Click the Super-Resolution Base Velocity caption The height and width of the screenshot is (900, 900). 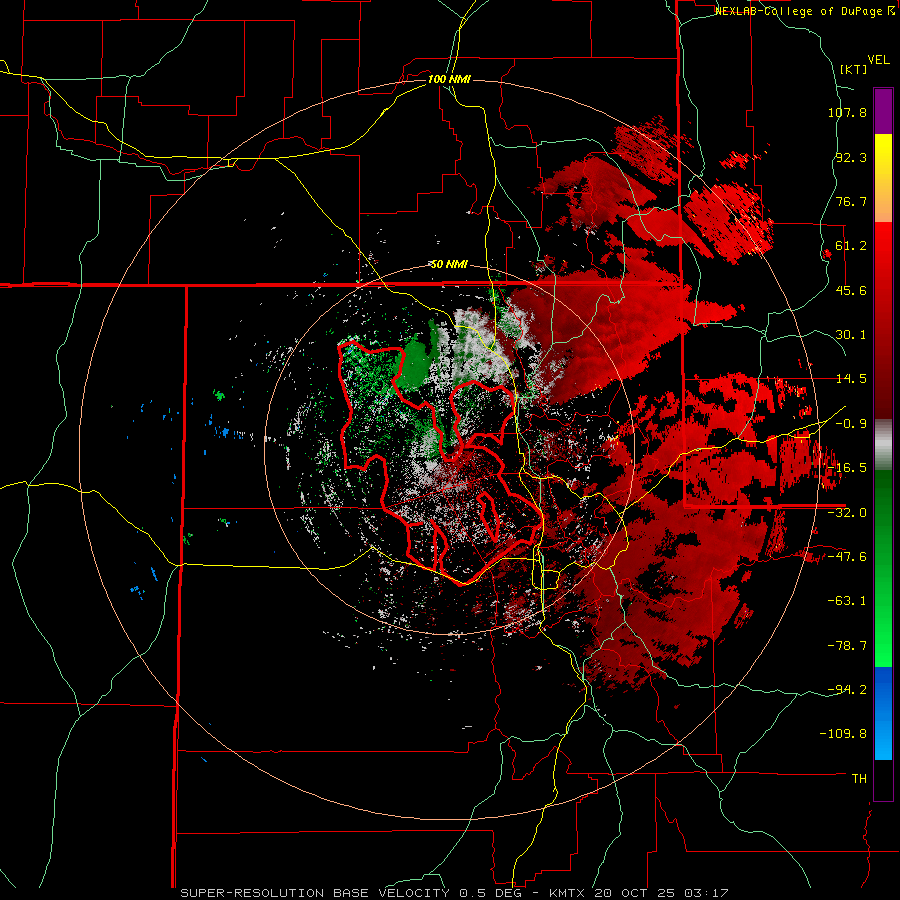pos(454,893)
